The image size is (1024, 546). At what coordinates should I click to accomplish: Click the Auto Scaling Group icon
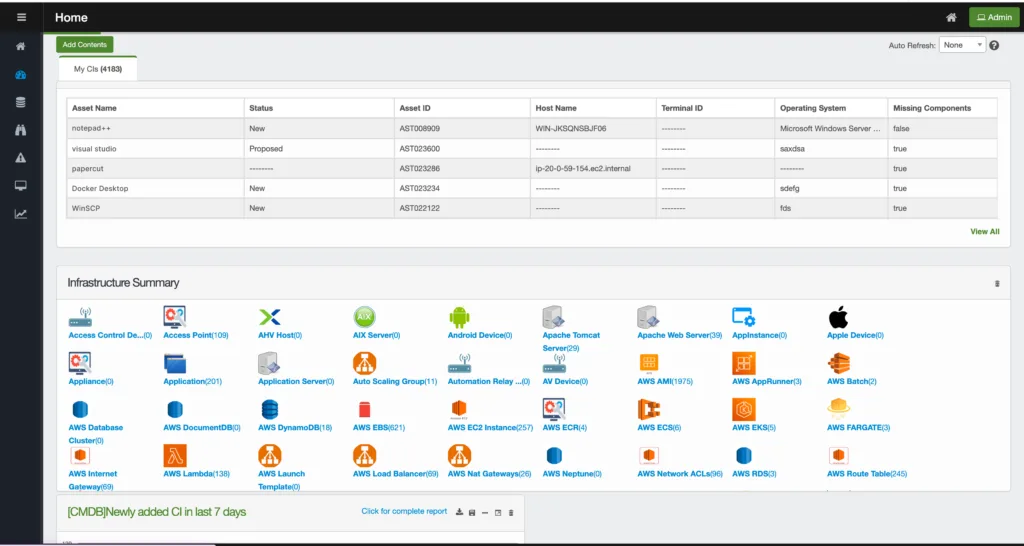364,363
